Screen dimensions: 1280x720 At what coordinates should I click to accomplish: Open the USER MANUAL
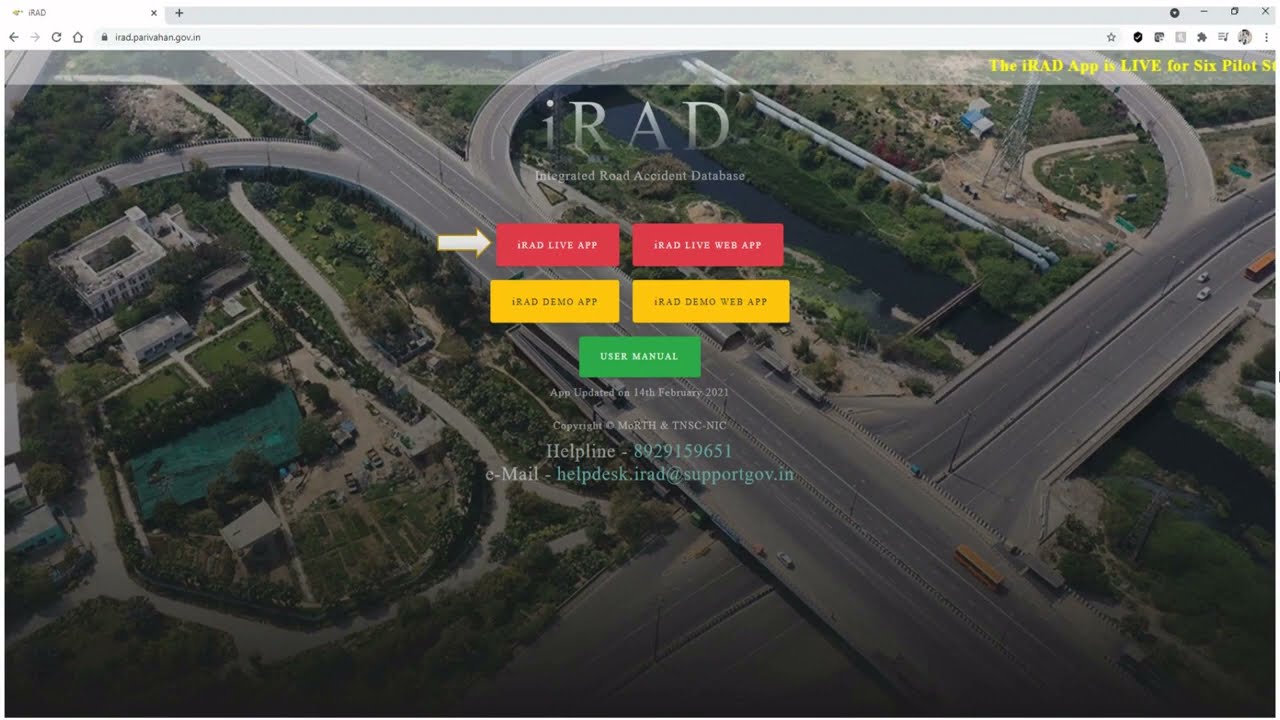click(x=639, y=356)
